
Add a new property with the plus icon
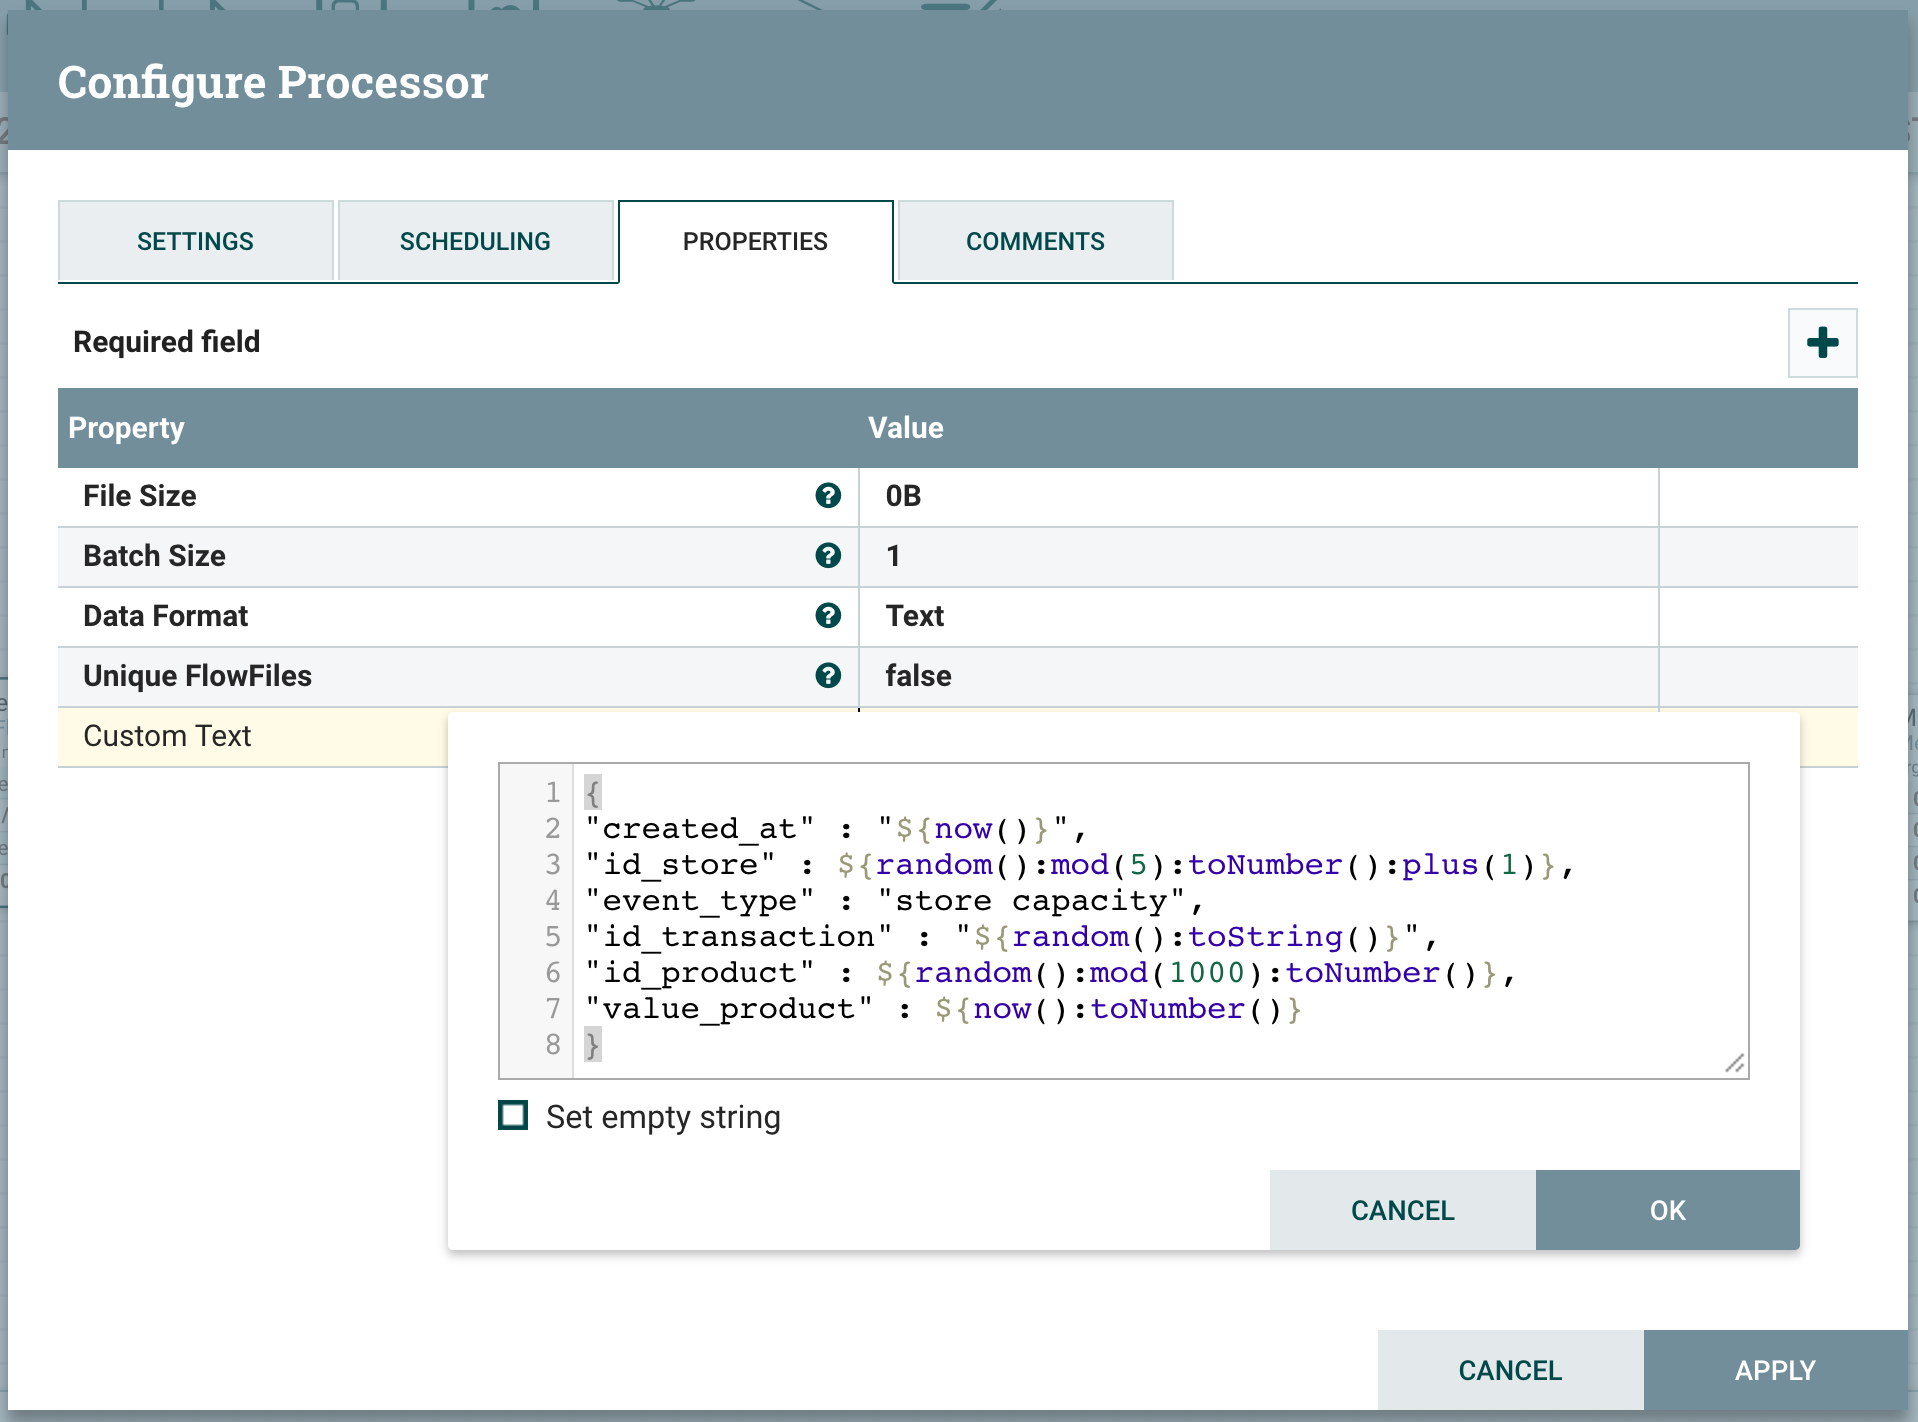(x=1822, y=343)
